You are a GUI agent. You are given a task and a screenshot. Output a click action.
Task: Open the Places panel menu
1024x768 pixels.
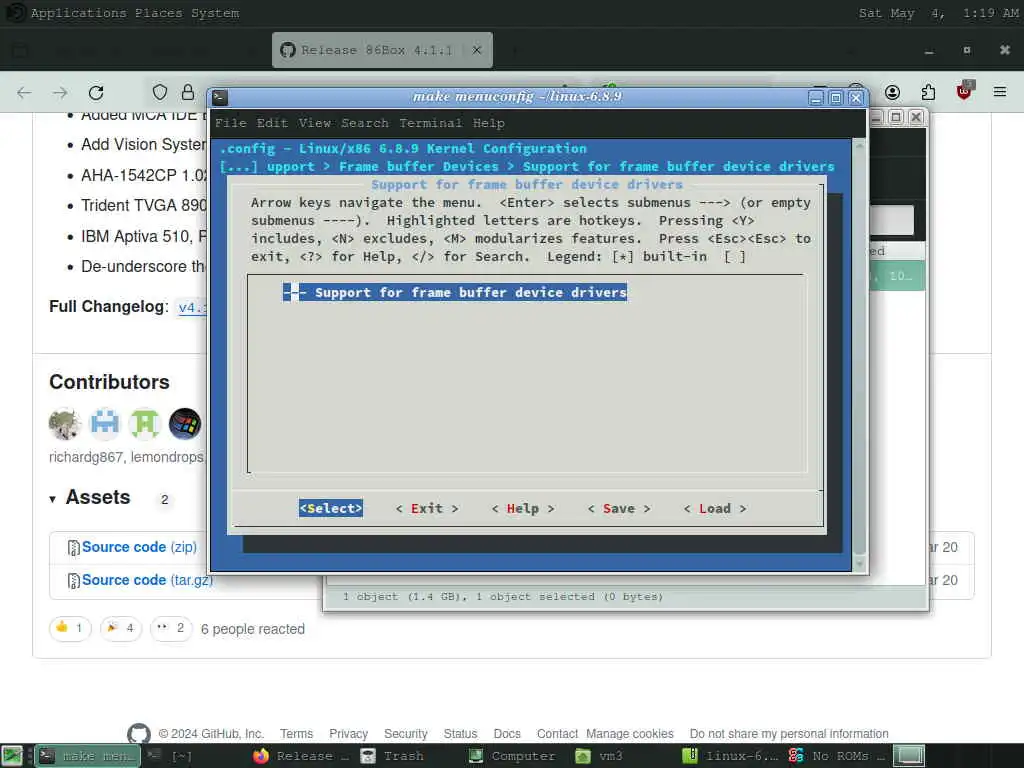pyautogui.click(x=159, y=12)
